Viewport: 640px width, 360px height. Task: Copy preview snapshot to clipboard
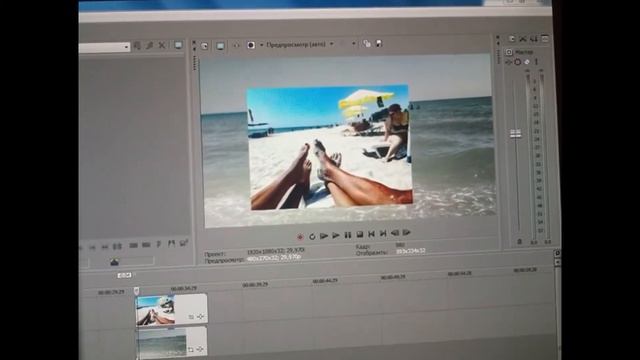[x=367, y=43]
